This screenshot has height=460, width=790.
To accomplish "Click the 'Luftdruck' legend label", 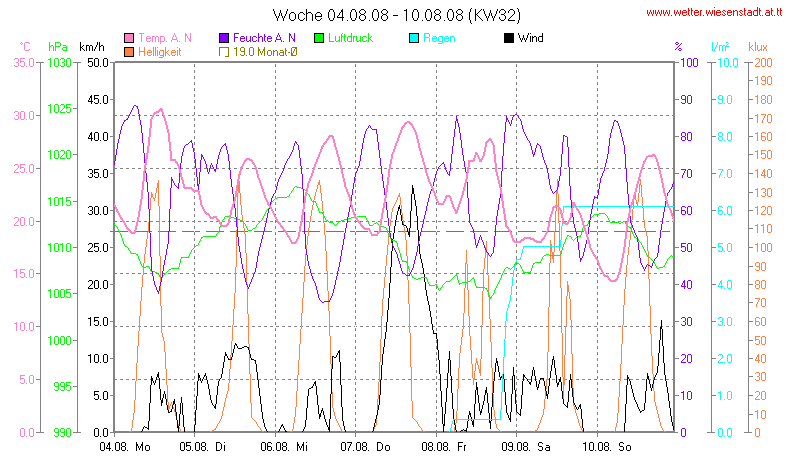I will 350,38.
